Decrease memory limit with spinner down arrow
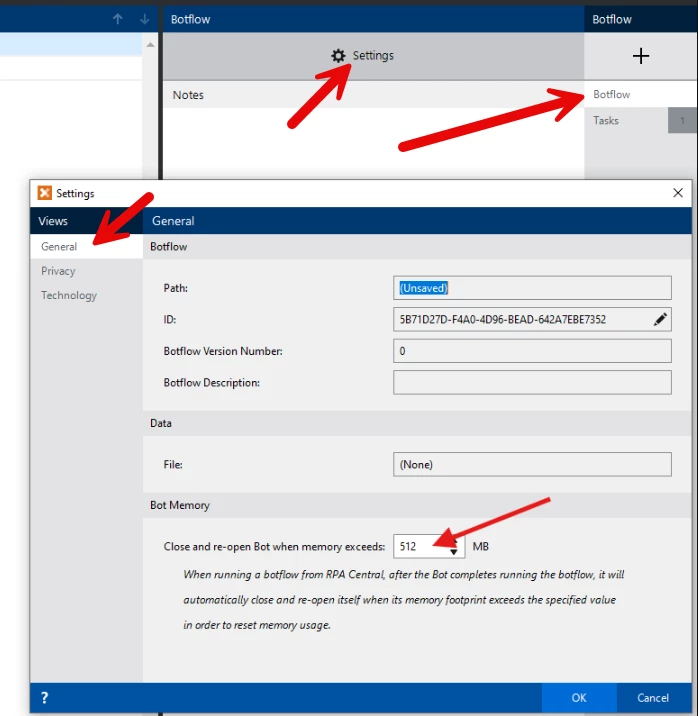The height and width of the screenshot is (716, 698). [453, 552]
